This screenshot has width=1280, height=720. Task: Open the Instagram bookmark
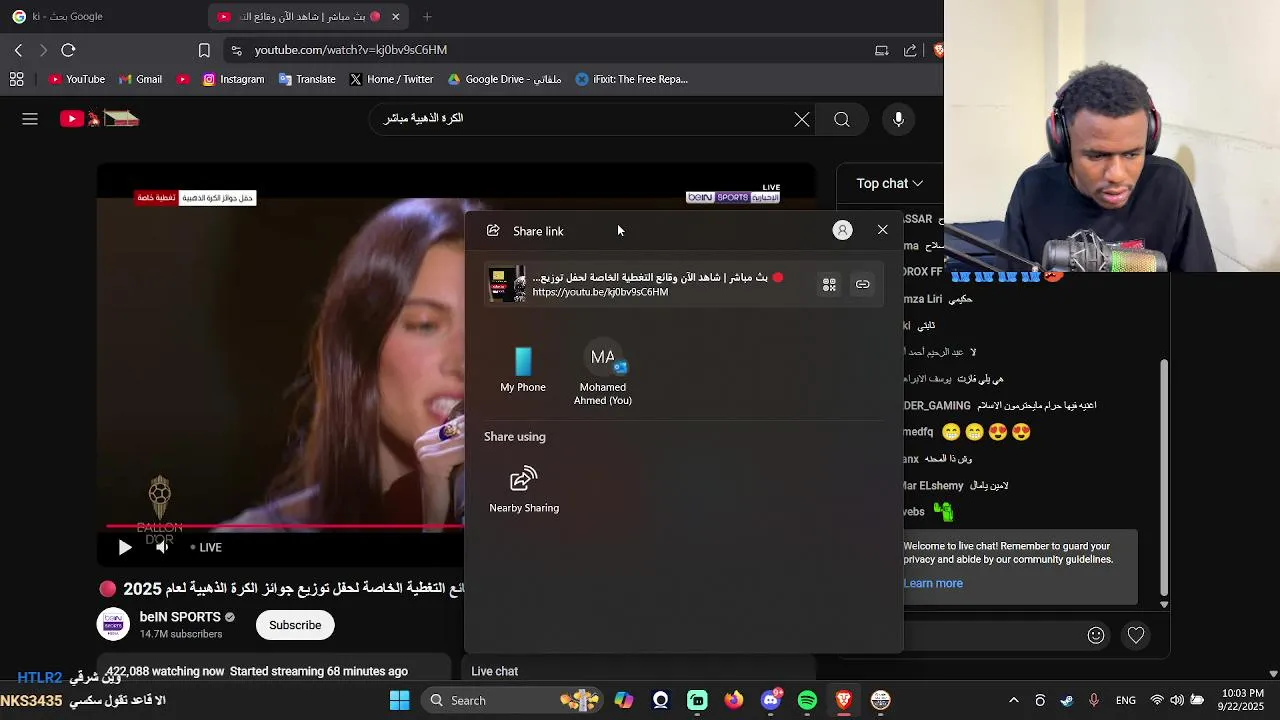(x=233, y=79)
